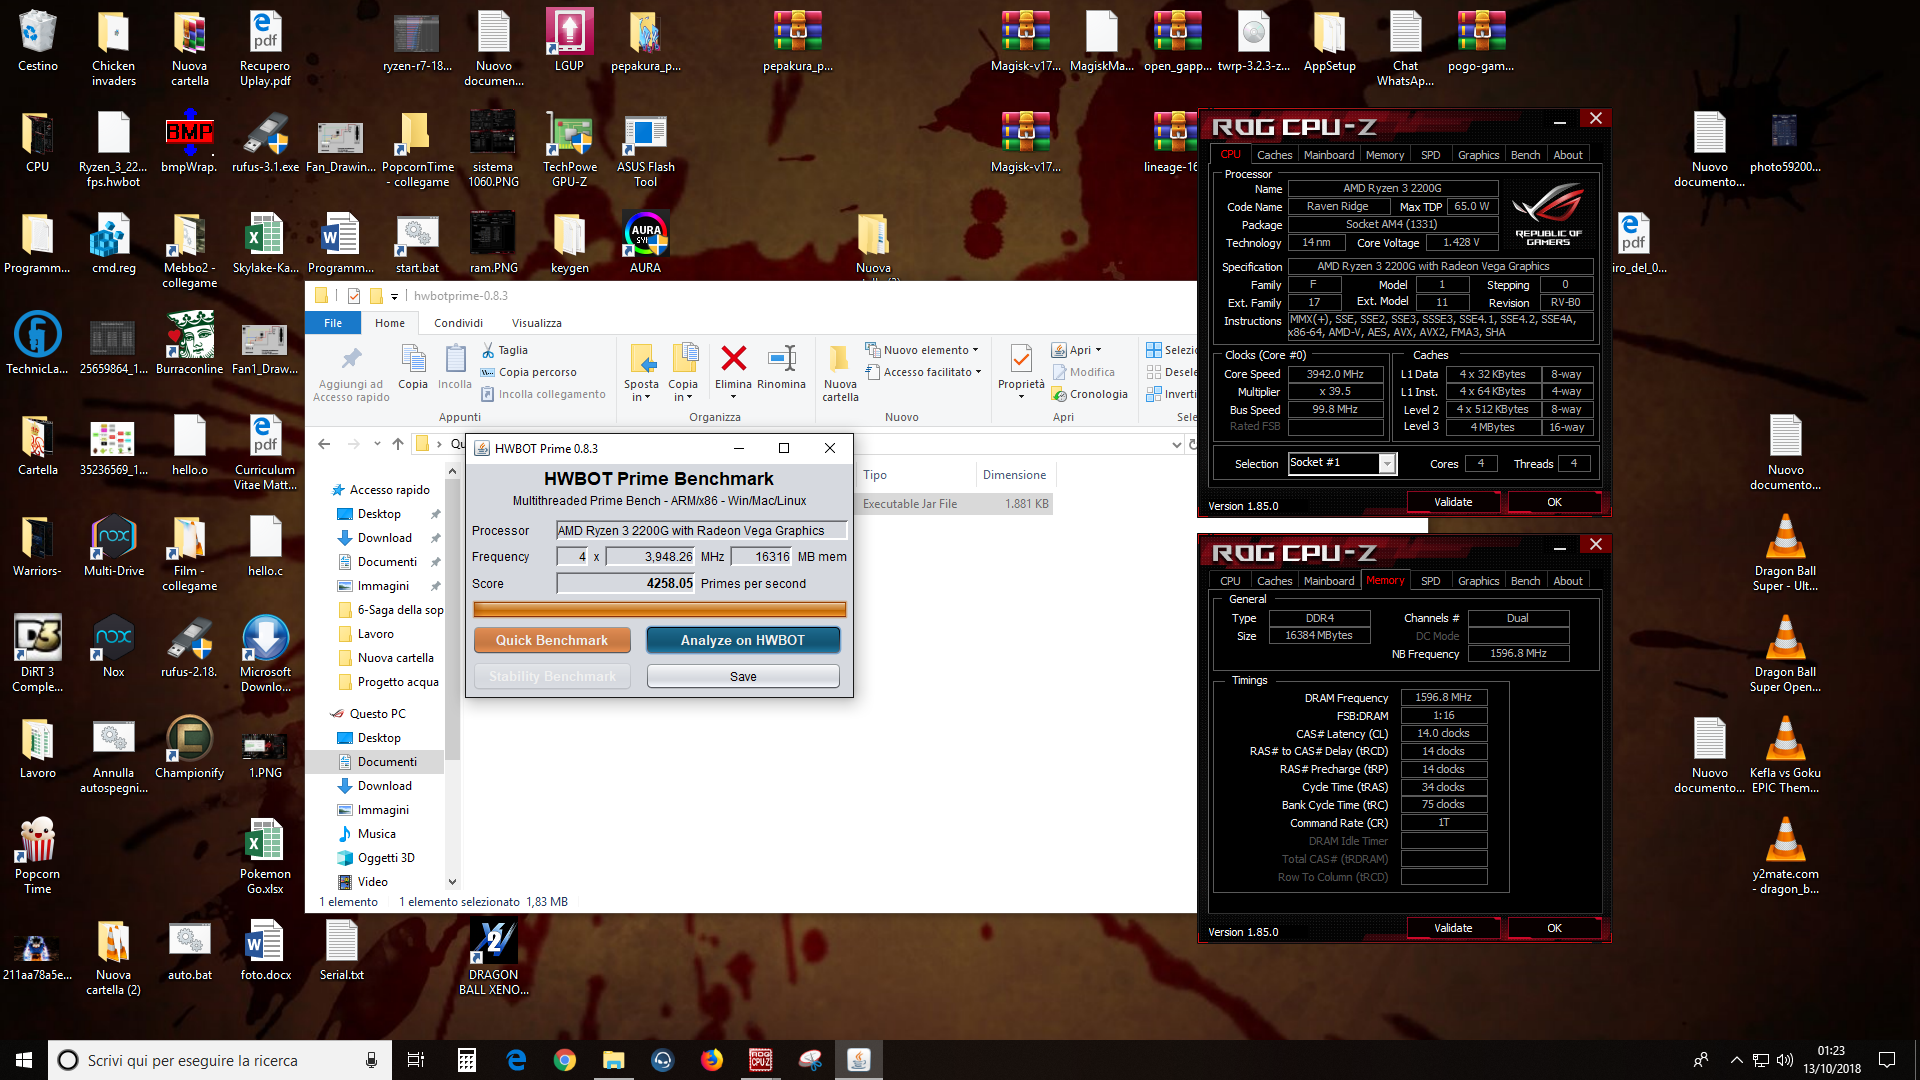Click the Windows Start button
Image resolution: width=1920 pixels, height=1080 pixels.
24,1060
